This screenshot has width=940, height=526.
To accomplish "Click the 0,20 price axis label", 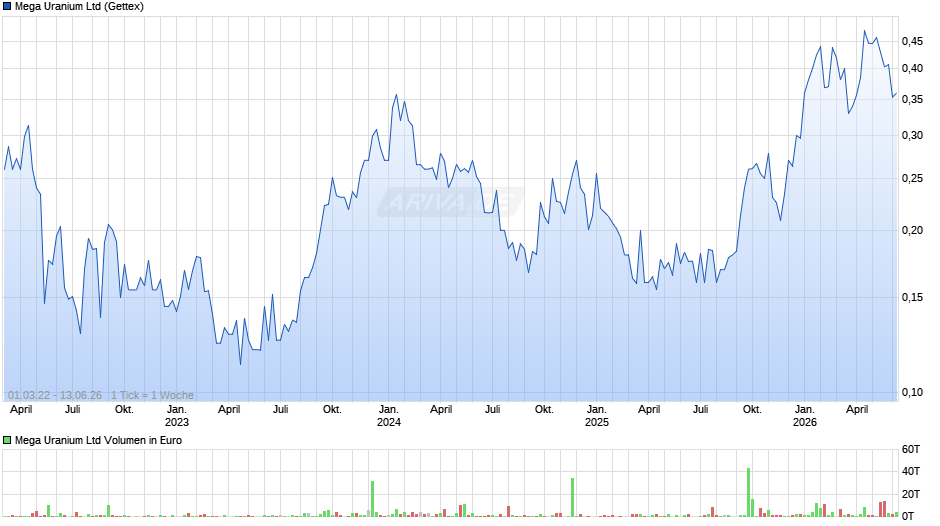I will click(912, 231).
